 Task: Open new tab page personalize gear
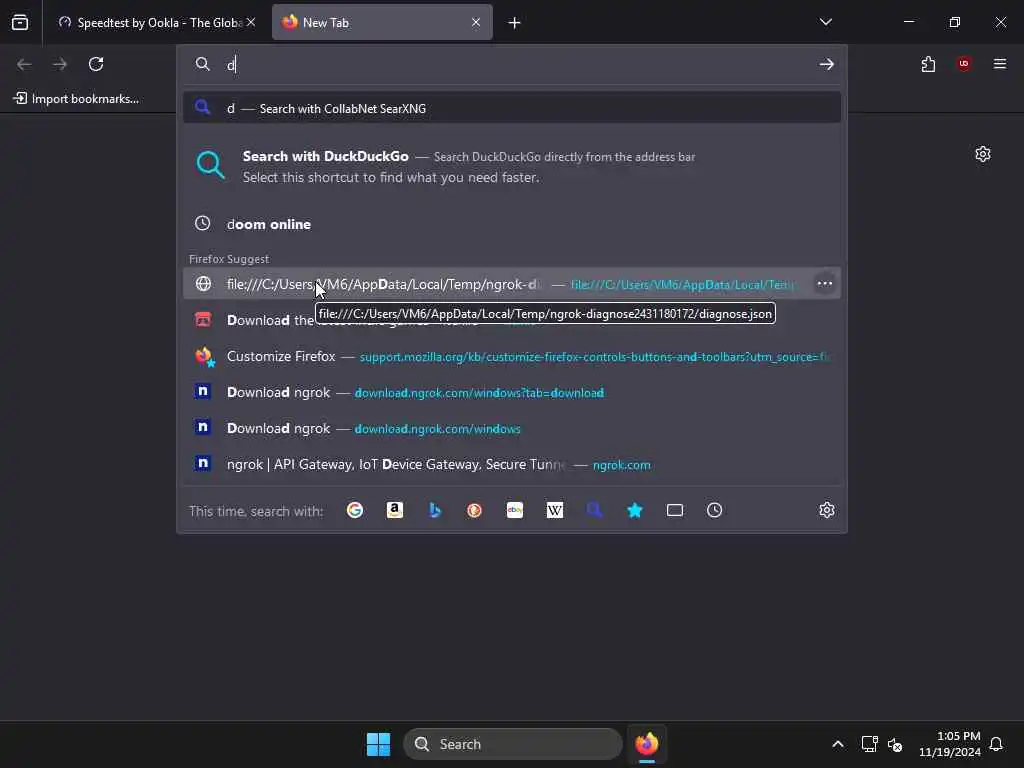pos(983,154)
